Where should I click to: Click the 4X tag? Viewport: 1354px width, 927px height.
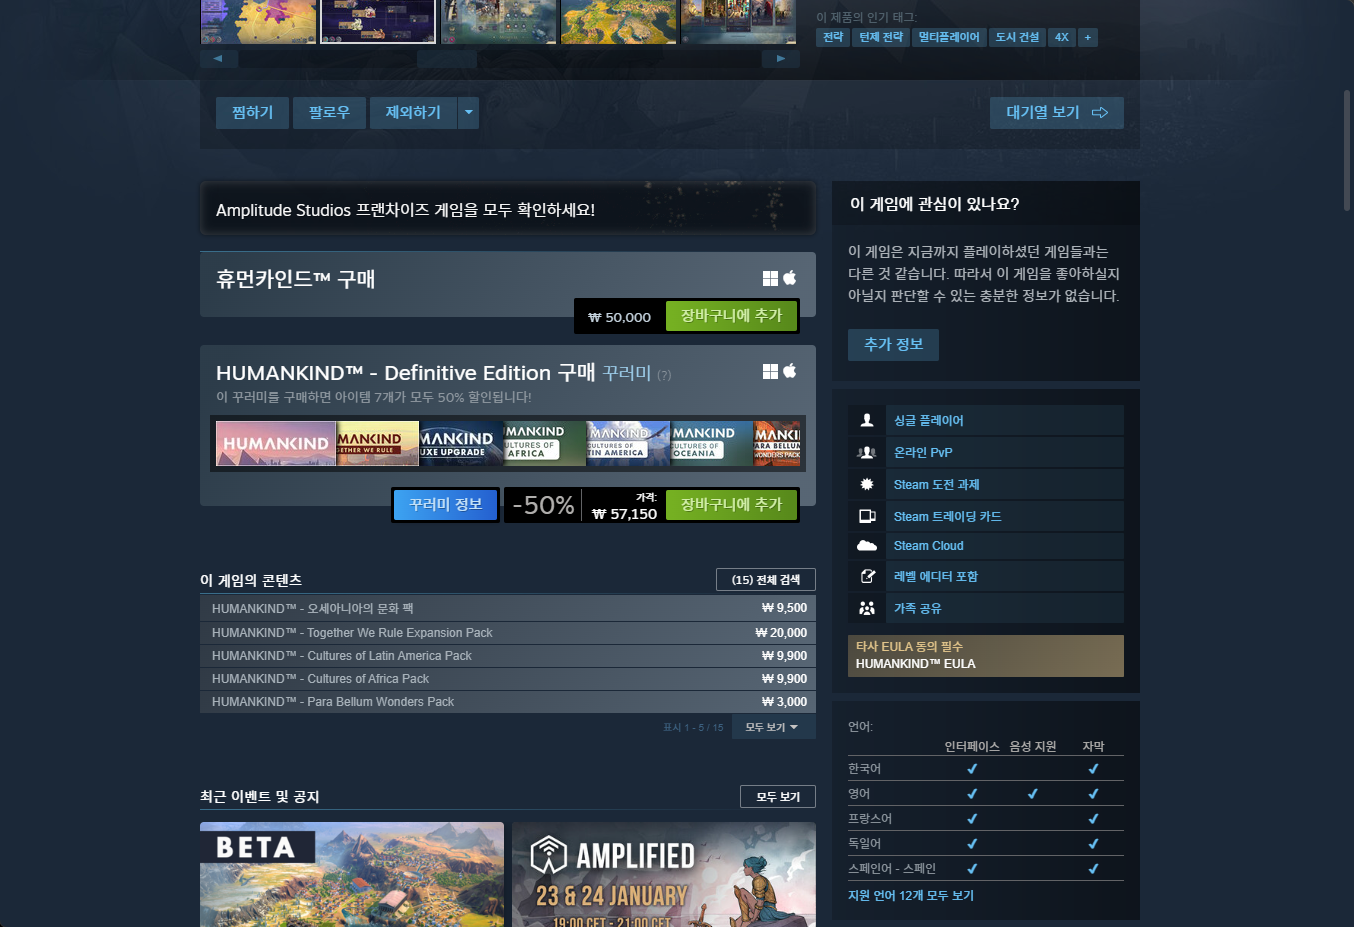[x=1061, y=37]
